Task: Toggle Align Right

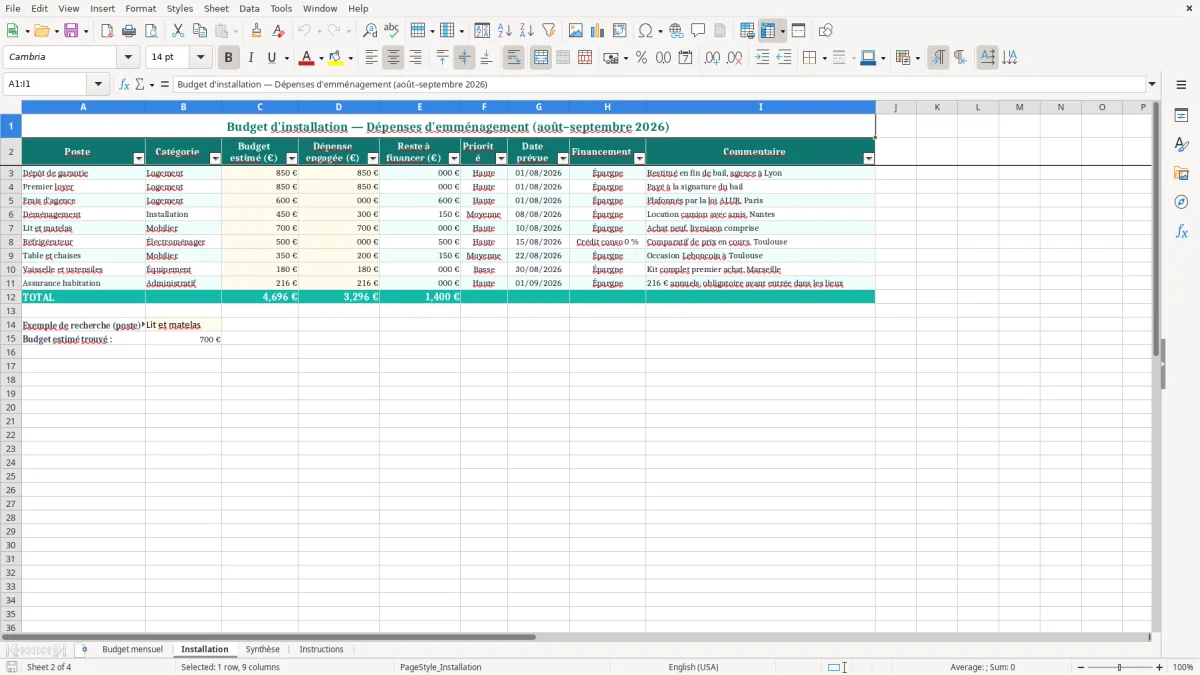Action: [x=415, y=58]
